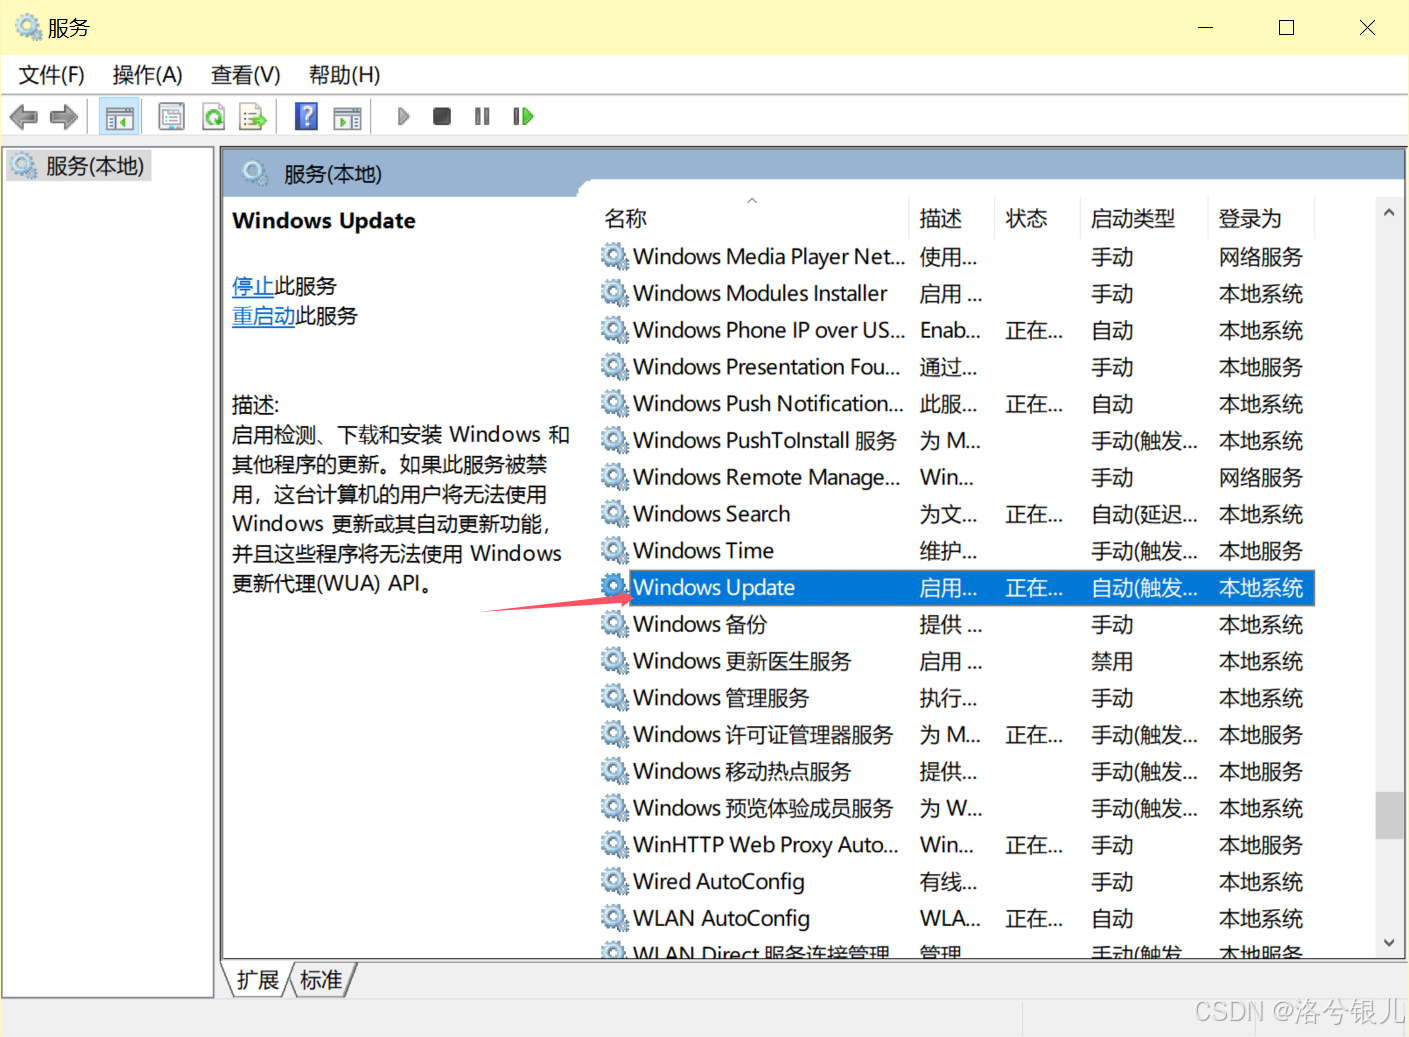Screen dimensions: 1409x1037
Task: Click the 服务 app icon in title bar
Action: [x=28, y=27]
